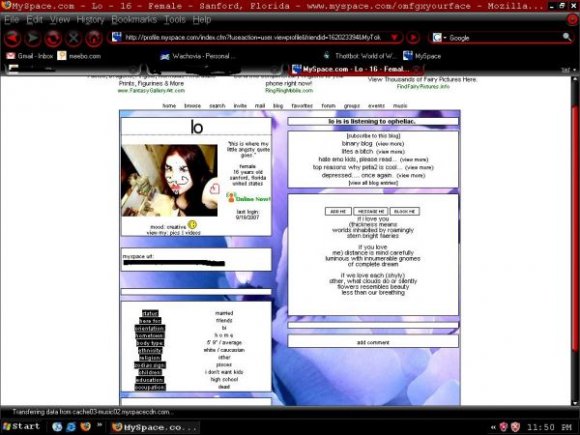Select the first blacked-out browser tab
Screen dimensions: 580x435
pos(72,69)
